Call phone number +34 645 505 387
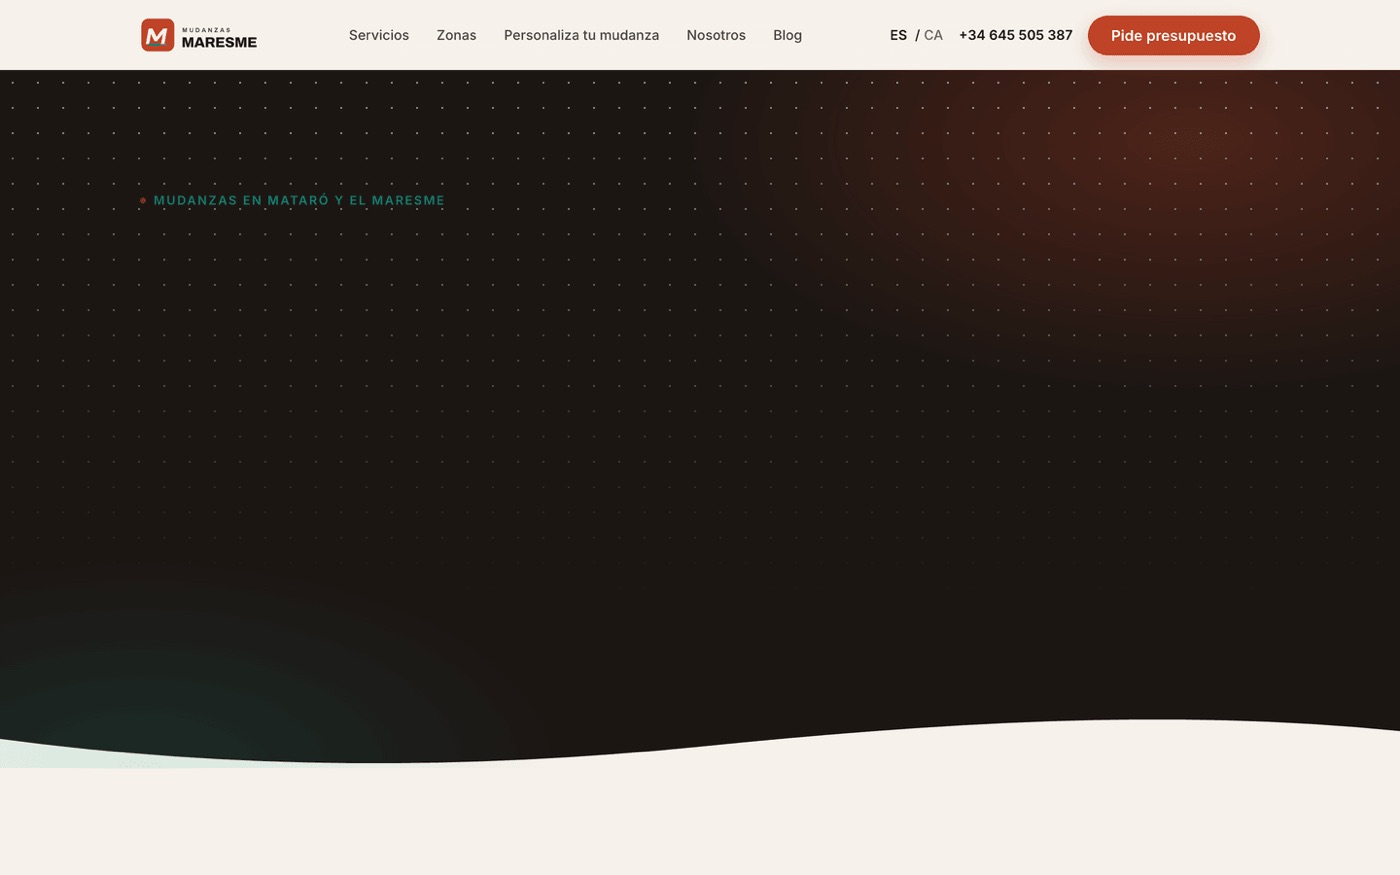 [1015, 35]
